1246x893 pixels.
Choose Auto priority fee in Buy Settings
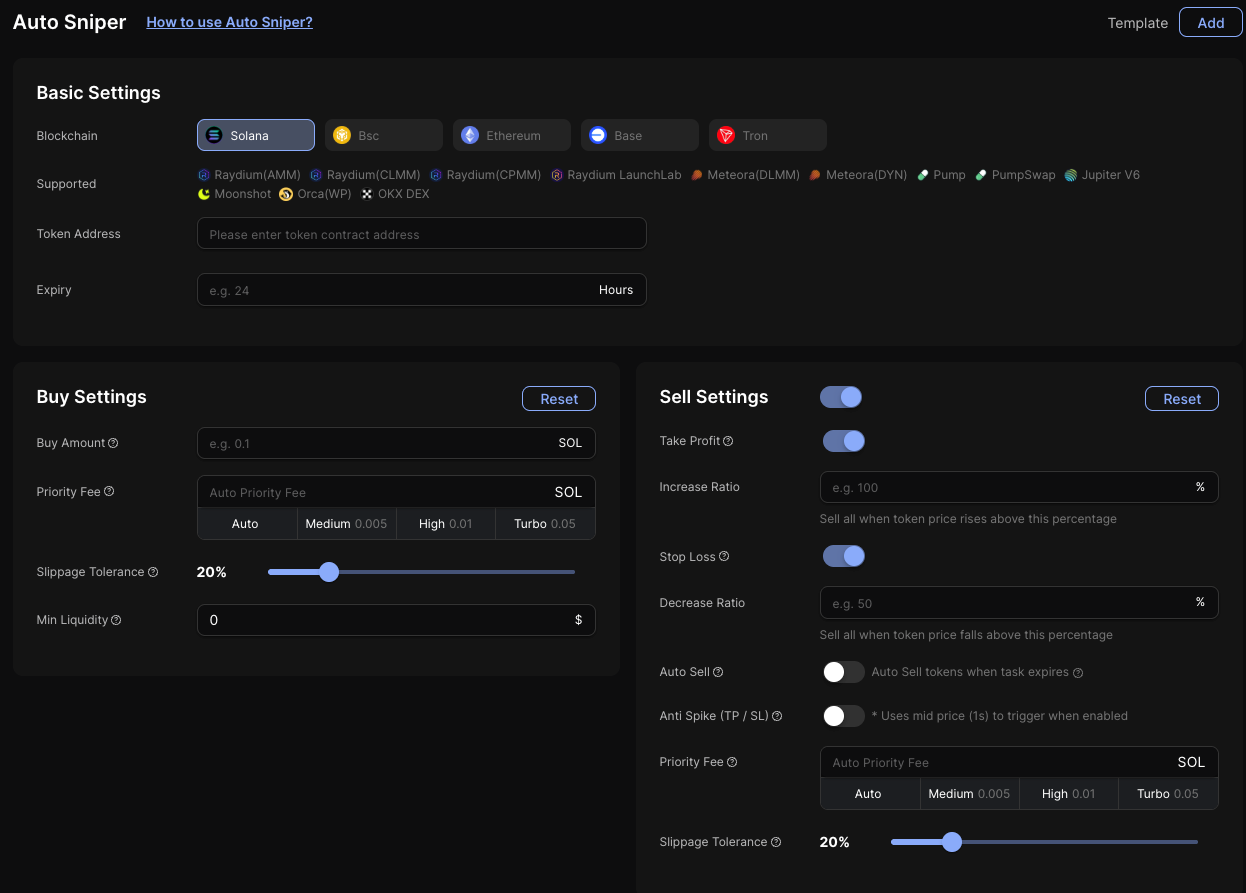coord(247,524)
